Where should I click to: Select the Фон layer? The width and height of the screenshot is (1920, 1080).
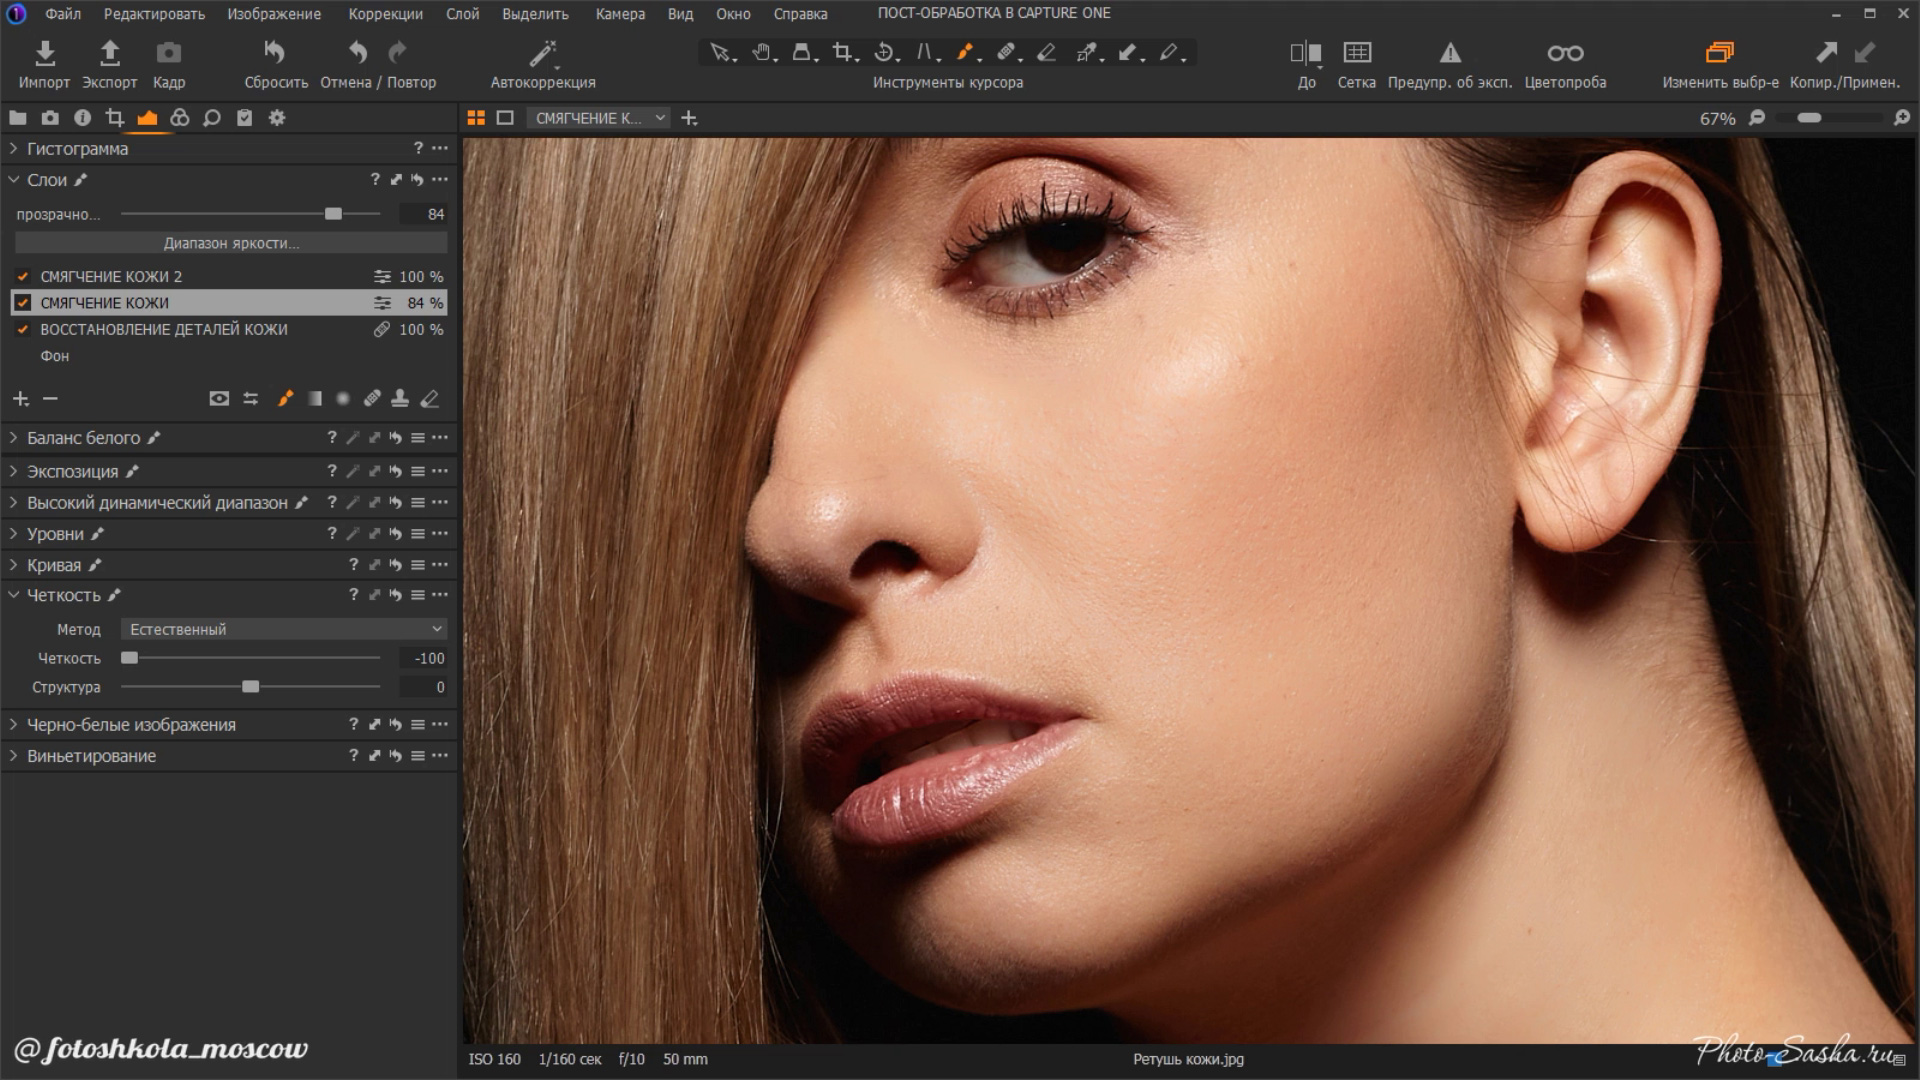click(x=57, y=356)
